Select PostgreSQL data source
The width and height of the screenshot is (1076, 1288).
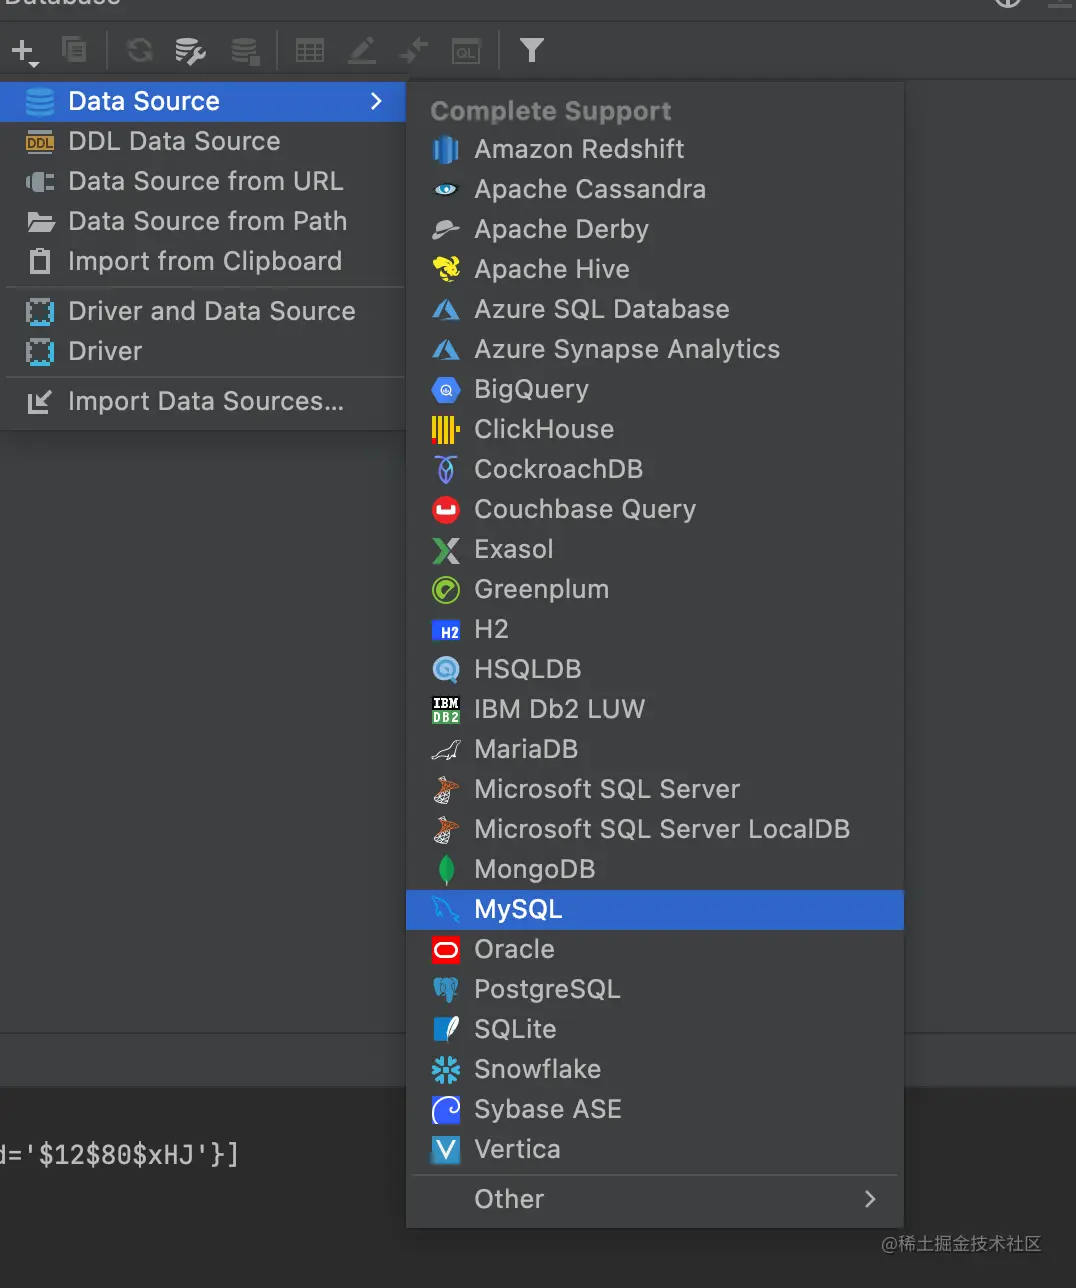[x=655, y=989]
